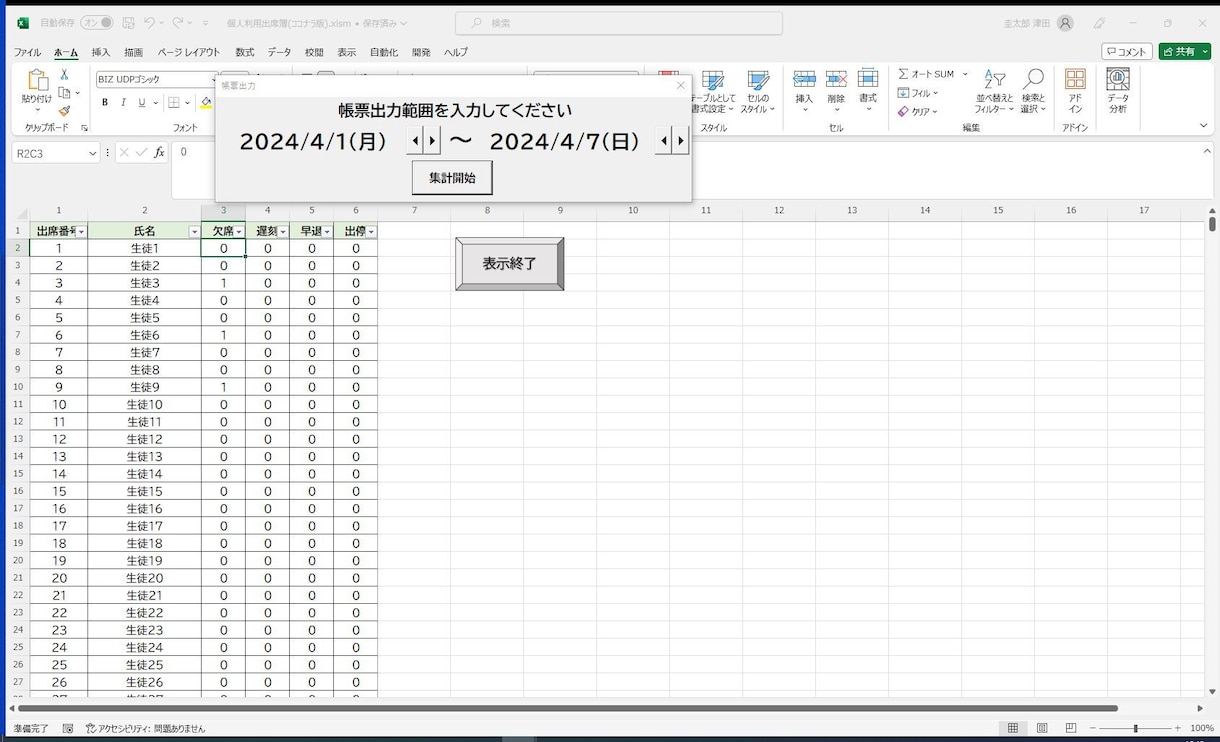Adjust the zoom slider in status bar
1220x742 pixels.
1134,728
